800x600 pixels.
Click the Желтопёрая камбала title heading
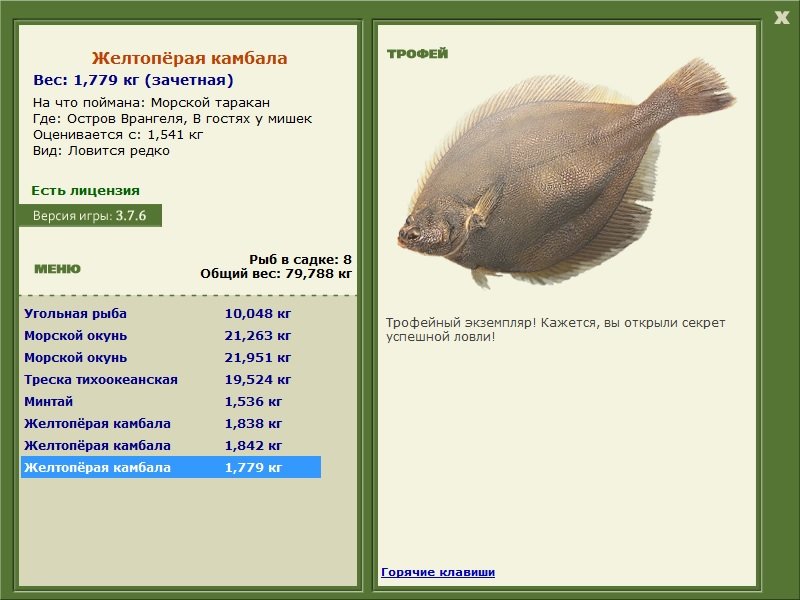pyautogui.click(x=189, y=58)
